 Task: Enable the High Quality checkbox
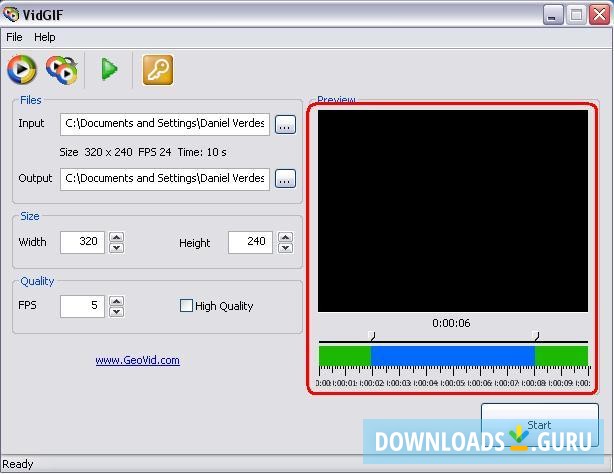pyautogui.click(x=186, y=306)
